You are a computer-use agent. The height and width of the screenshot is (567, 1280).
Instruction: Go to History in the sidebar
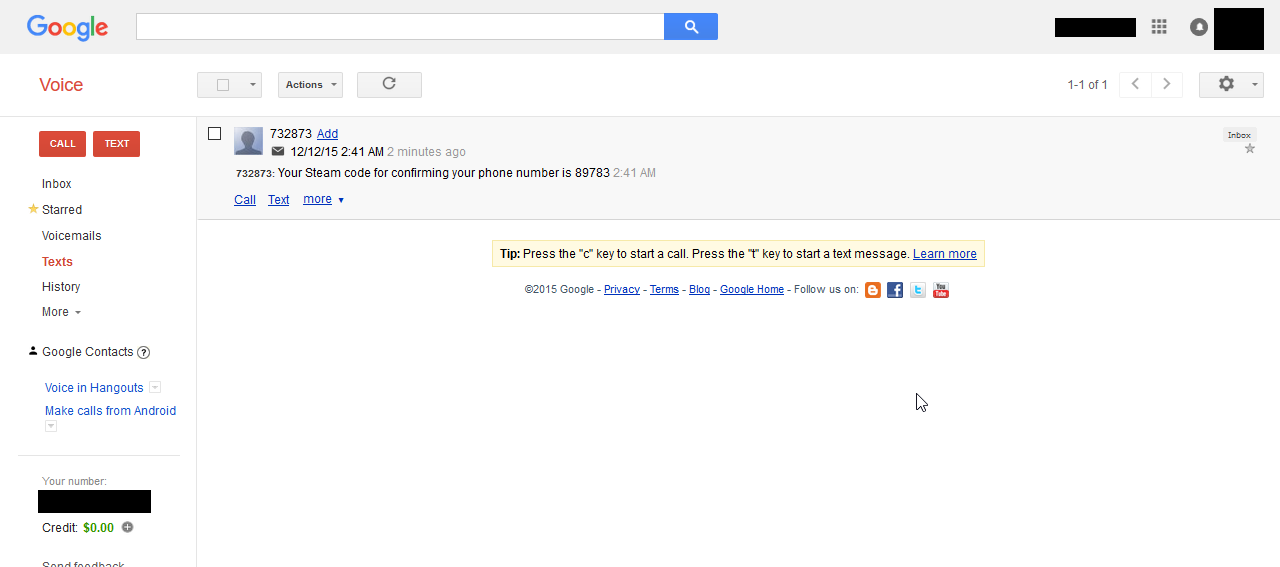pos(61,287)
